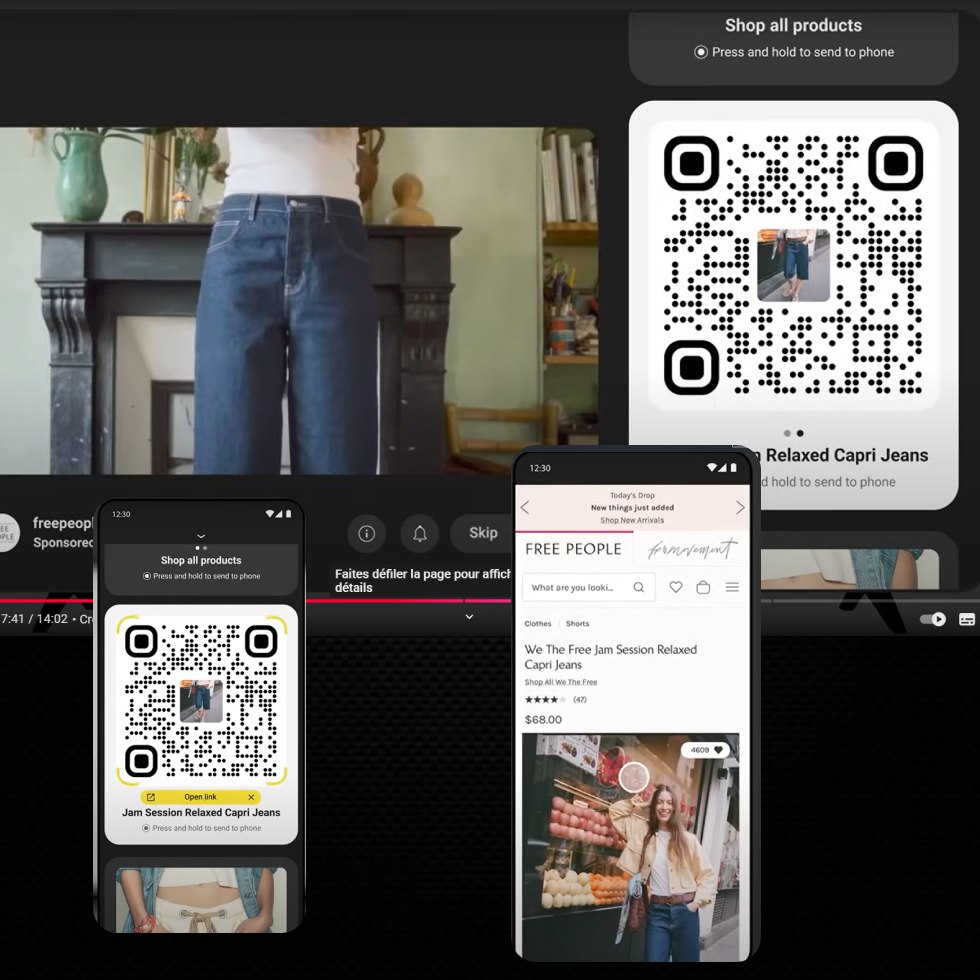Open the subtitles captions icon in the player bar
Viewport: 980px width, 980px height.
point(966,619)
